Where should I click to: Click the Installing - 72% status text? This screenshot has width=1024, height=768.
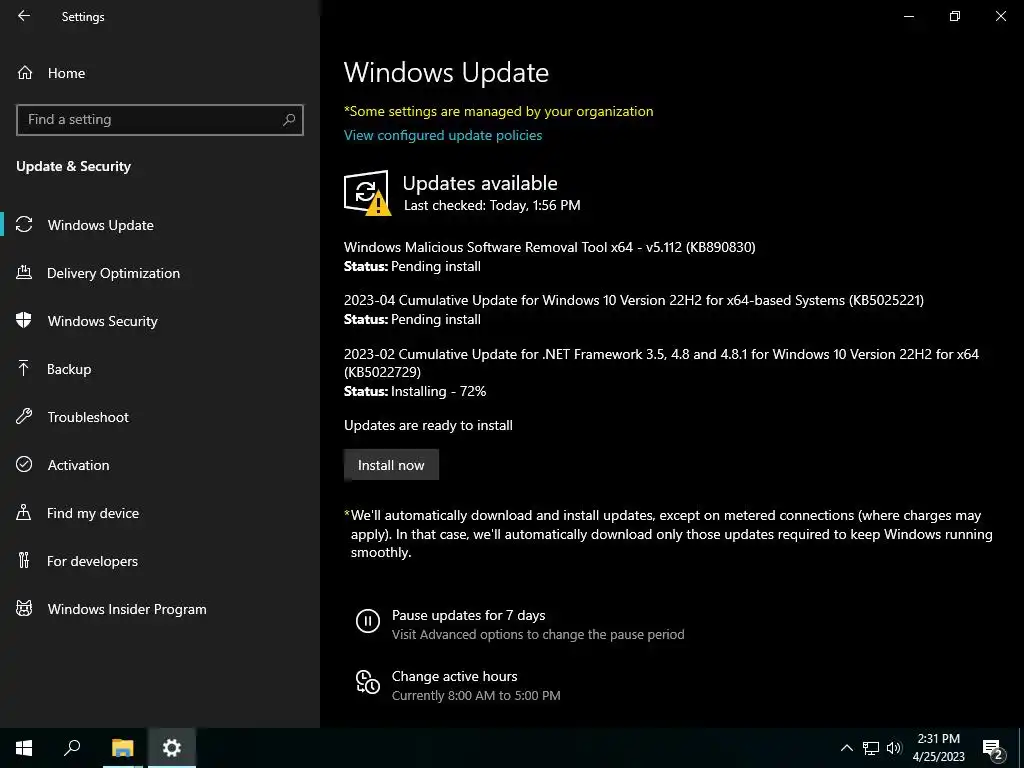click(438, 391)
